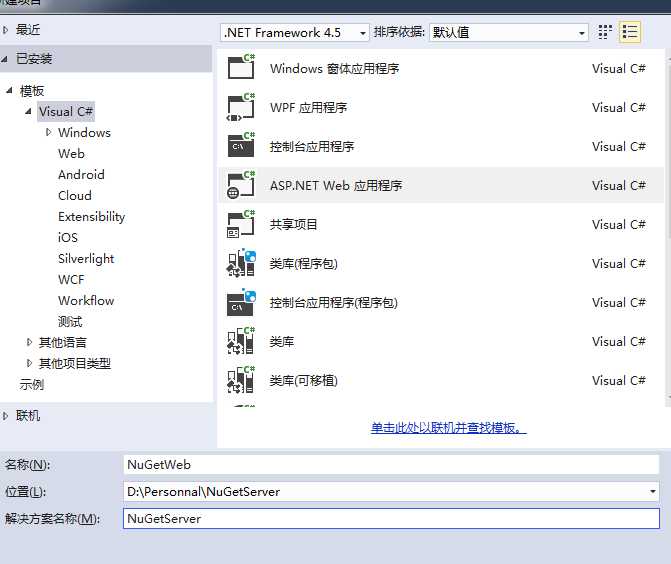
Task: Open the 位置 location path dropdown arrow
Action: click(653, 492)
